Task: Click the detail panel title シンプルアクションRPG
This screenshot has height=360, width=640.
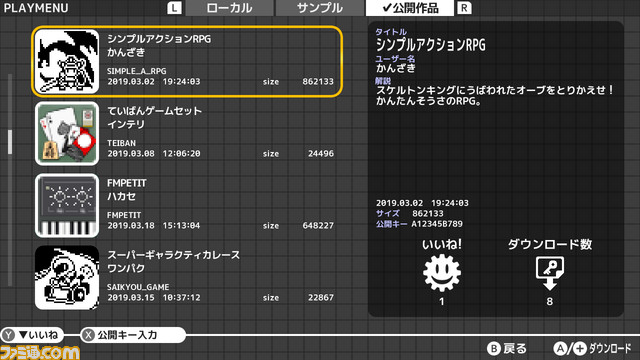Action: click(x=431, y=44)
